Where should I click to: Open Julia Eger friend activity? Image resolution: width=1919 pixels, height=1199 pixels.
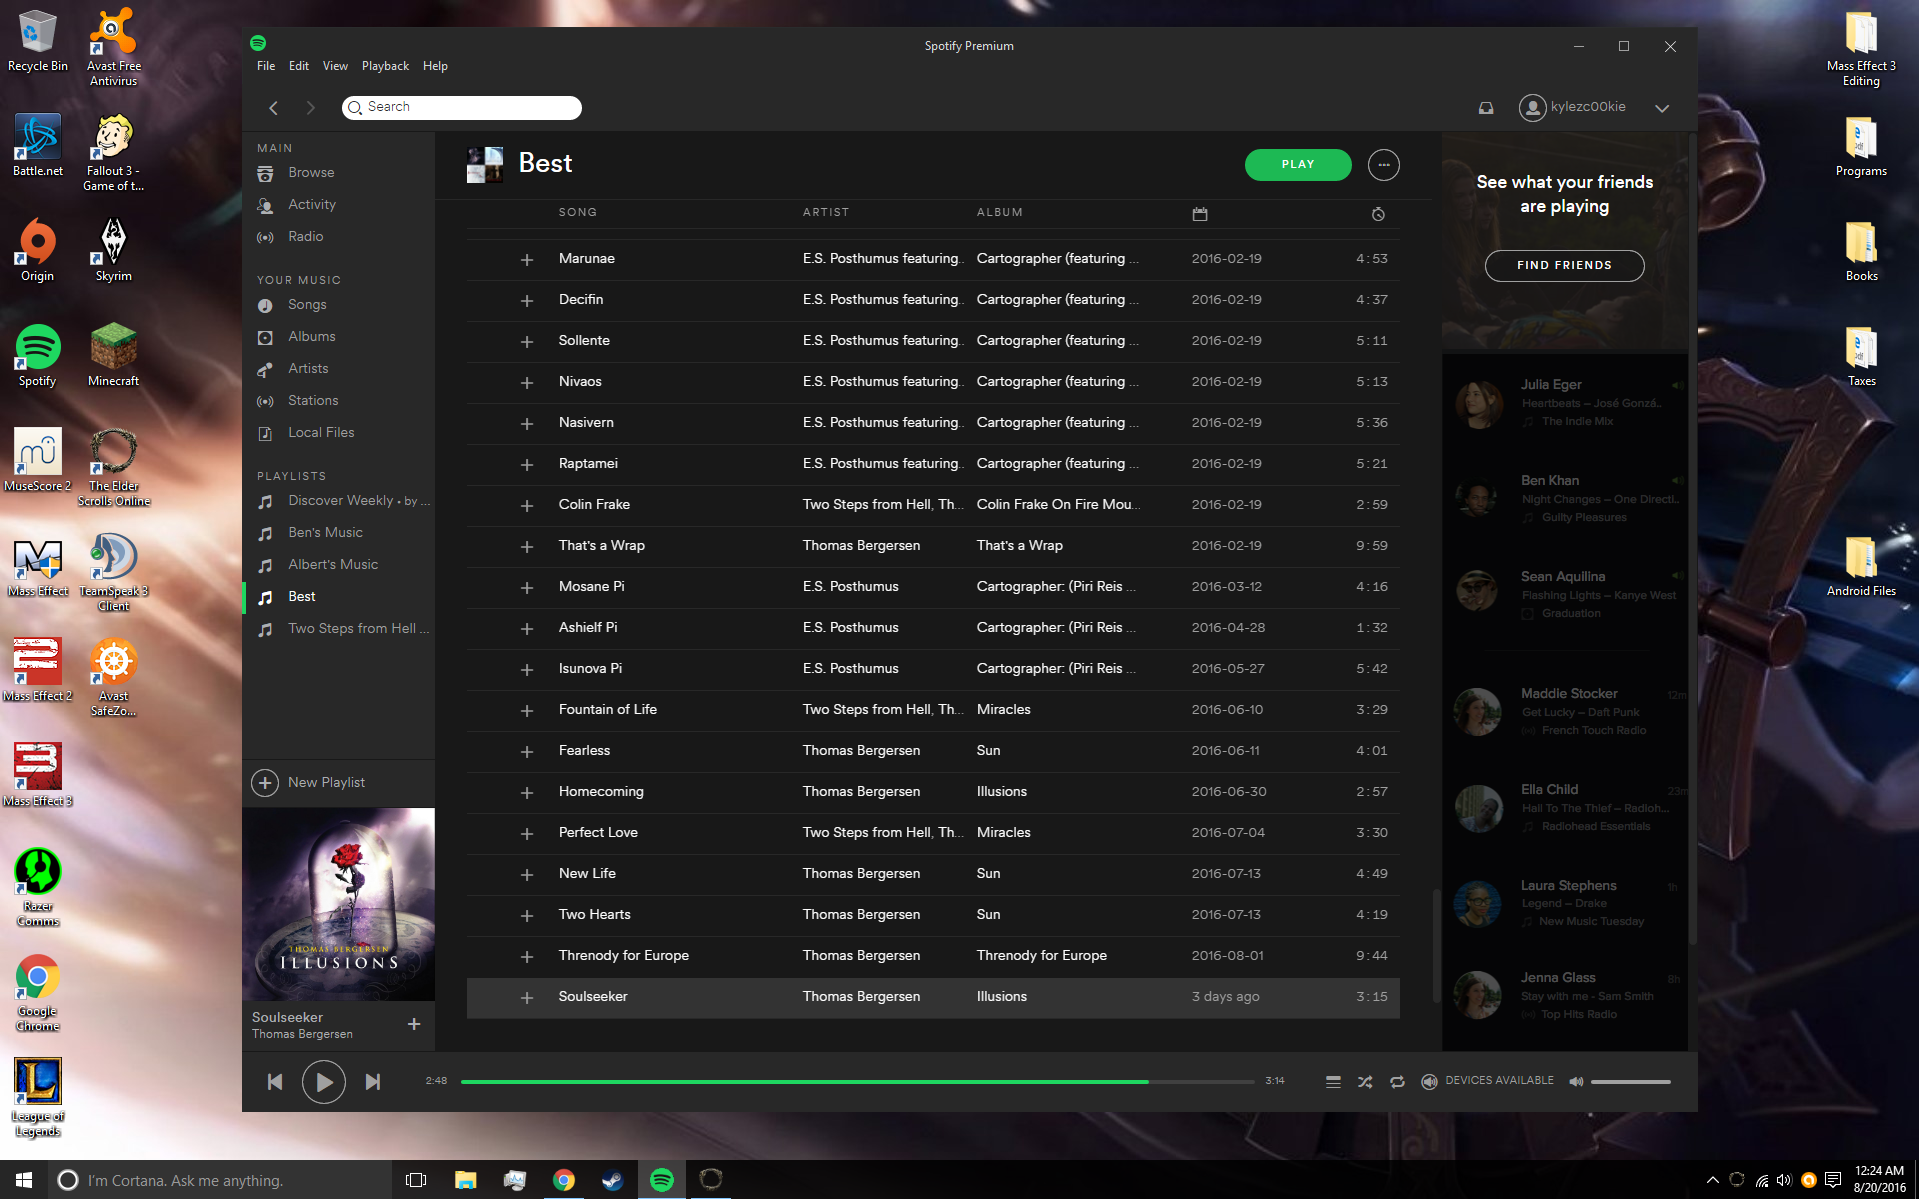point(1565,403)
